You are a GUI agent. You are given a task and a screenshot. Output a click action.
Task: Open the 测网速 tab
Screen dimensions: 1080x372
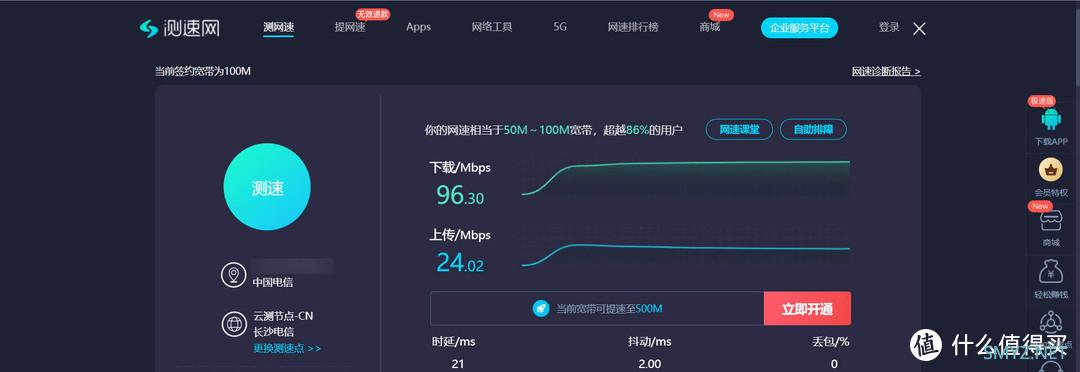278,28
